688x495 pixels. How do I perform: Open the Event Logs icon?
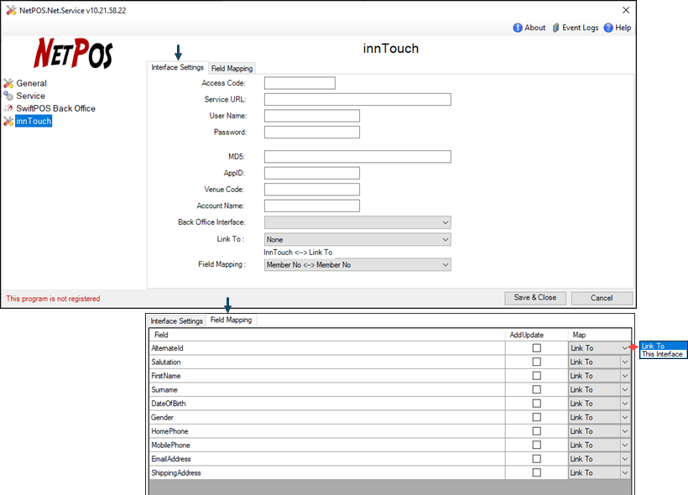point(555,28)
